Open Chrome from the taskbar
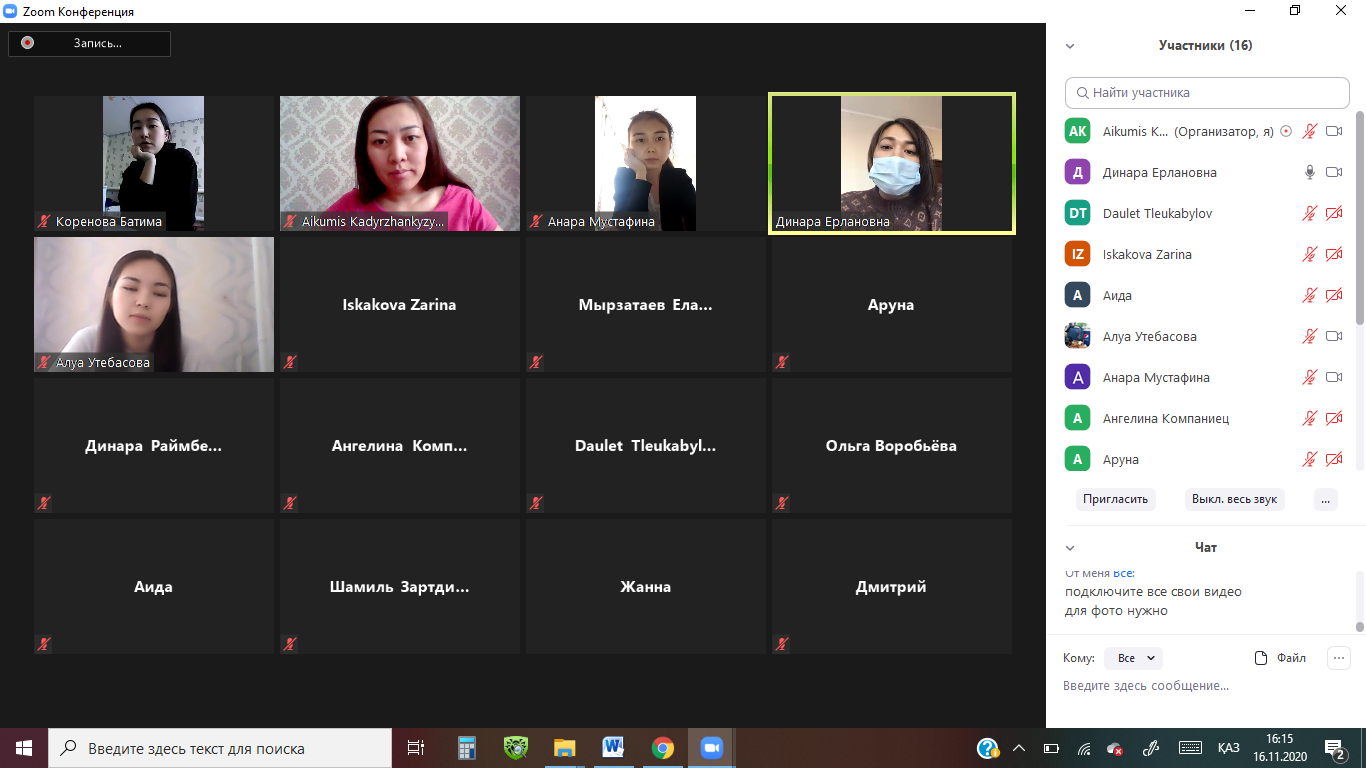This screenshot has width=1366, height=768. tap(662, 748)
